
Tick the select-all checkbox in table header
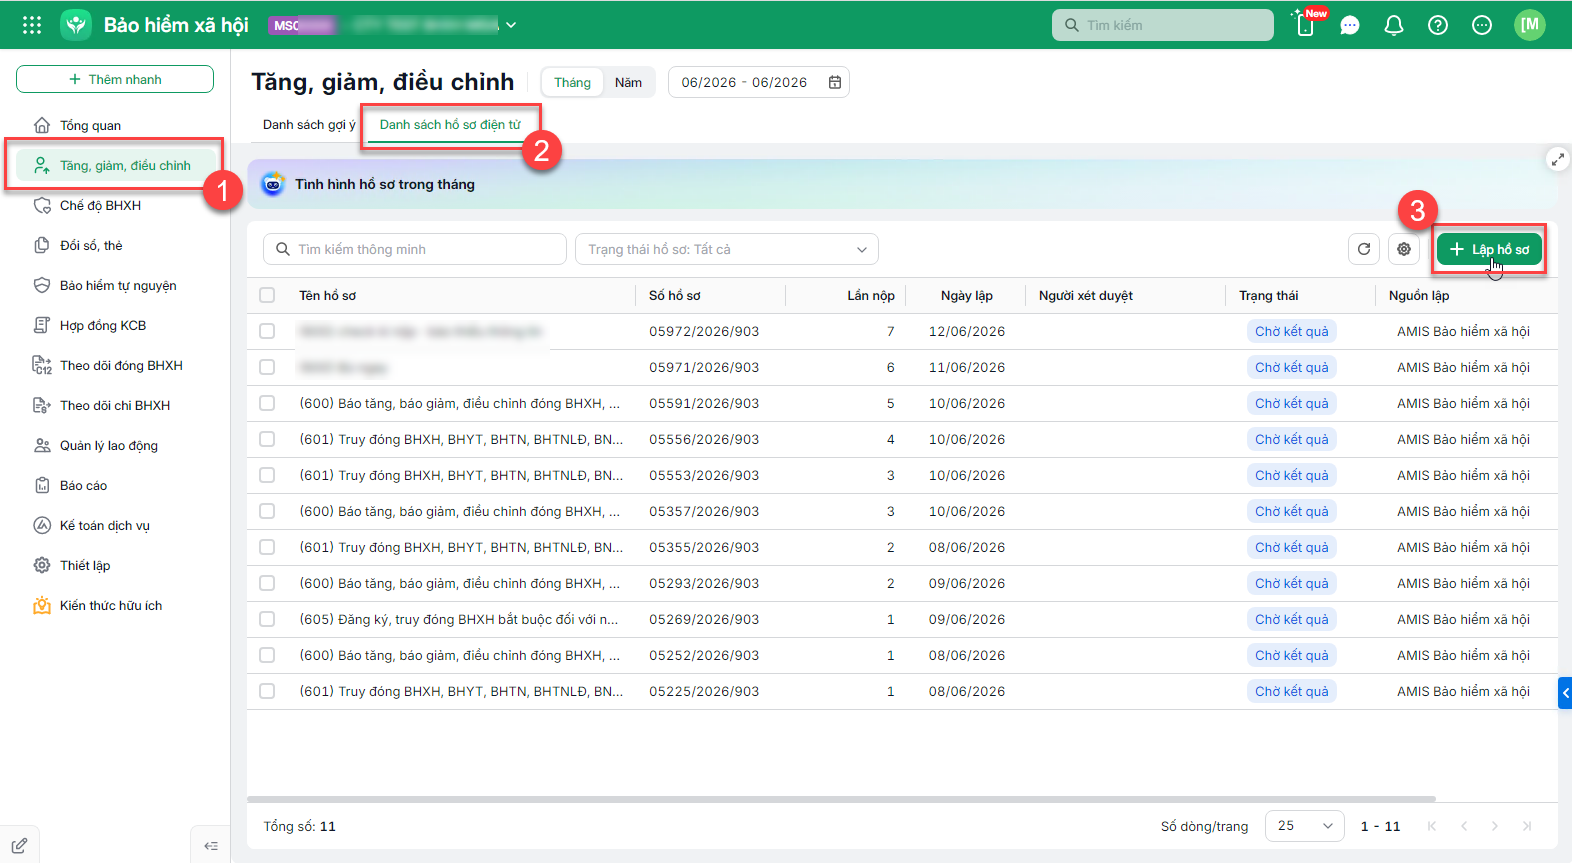pos(267,295)
